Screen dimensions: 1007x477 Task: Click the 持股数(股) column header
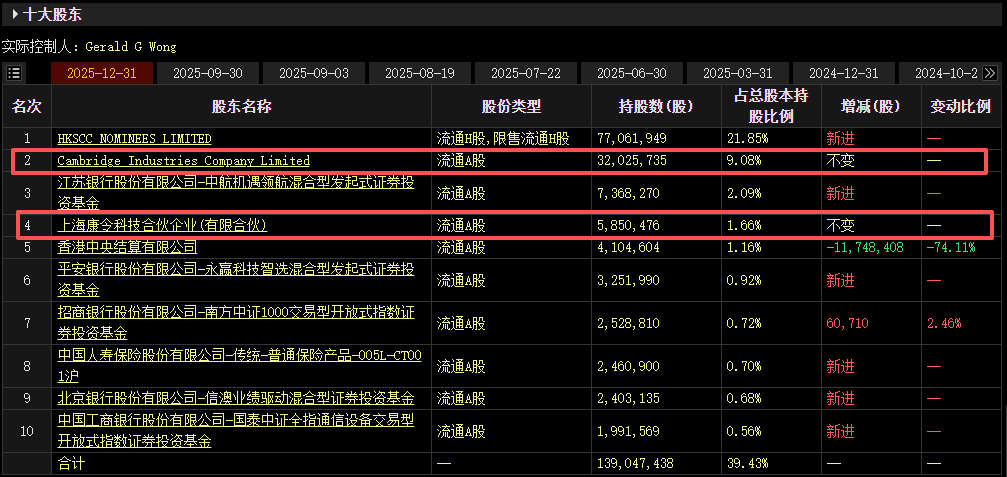pos(656,106)
